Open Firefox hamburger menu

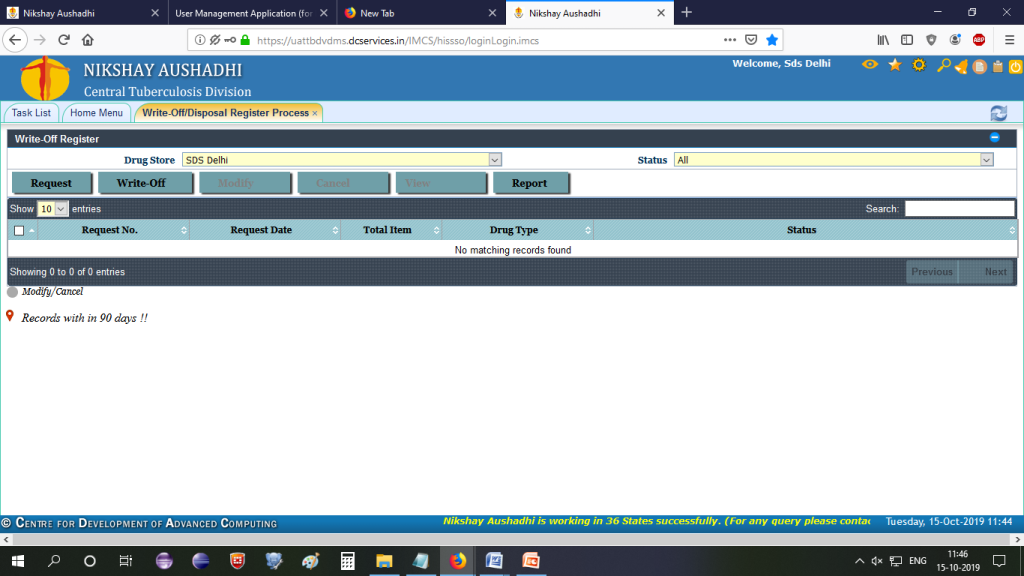(1010, 40)
